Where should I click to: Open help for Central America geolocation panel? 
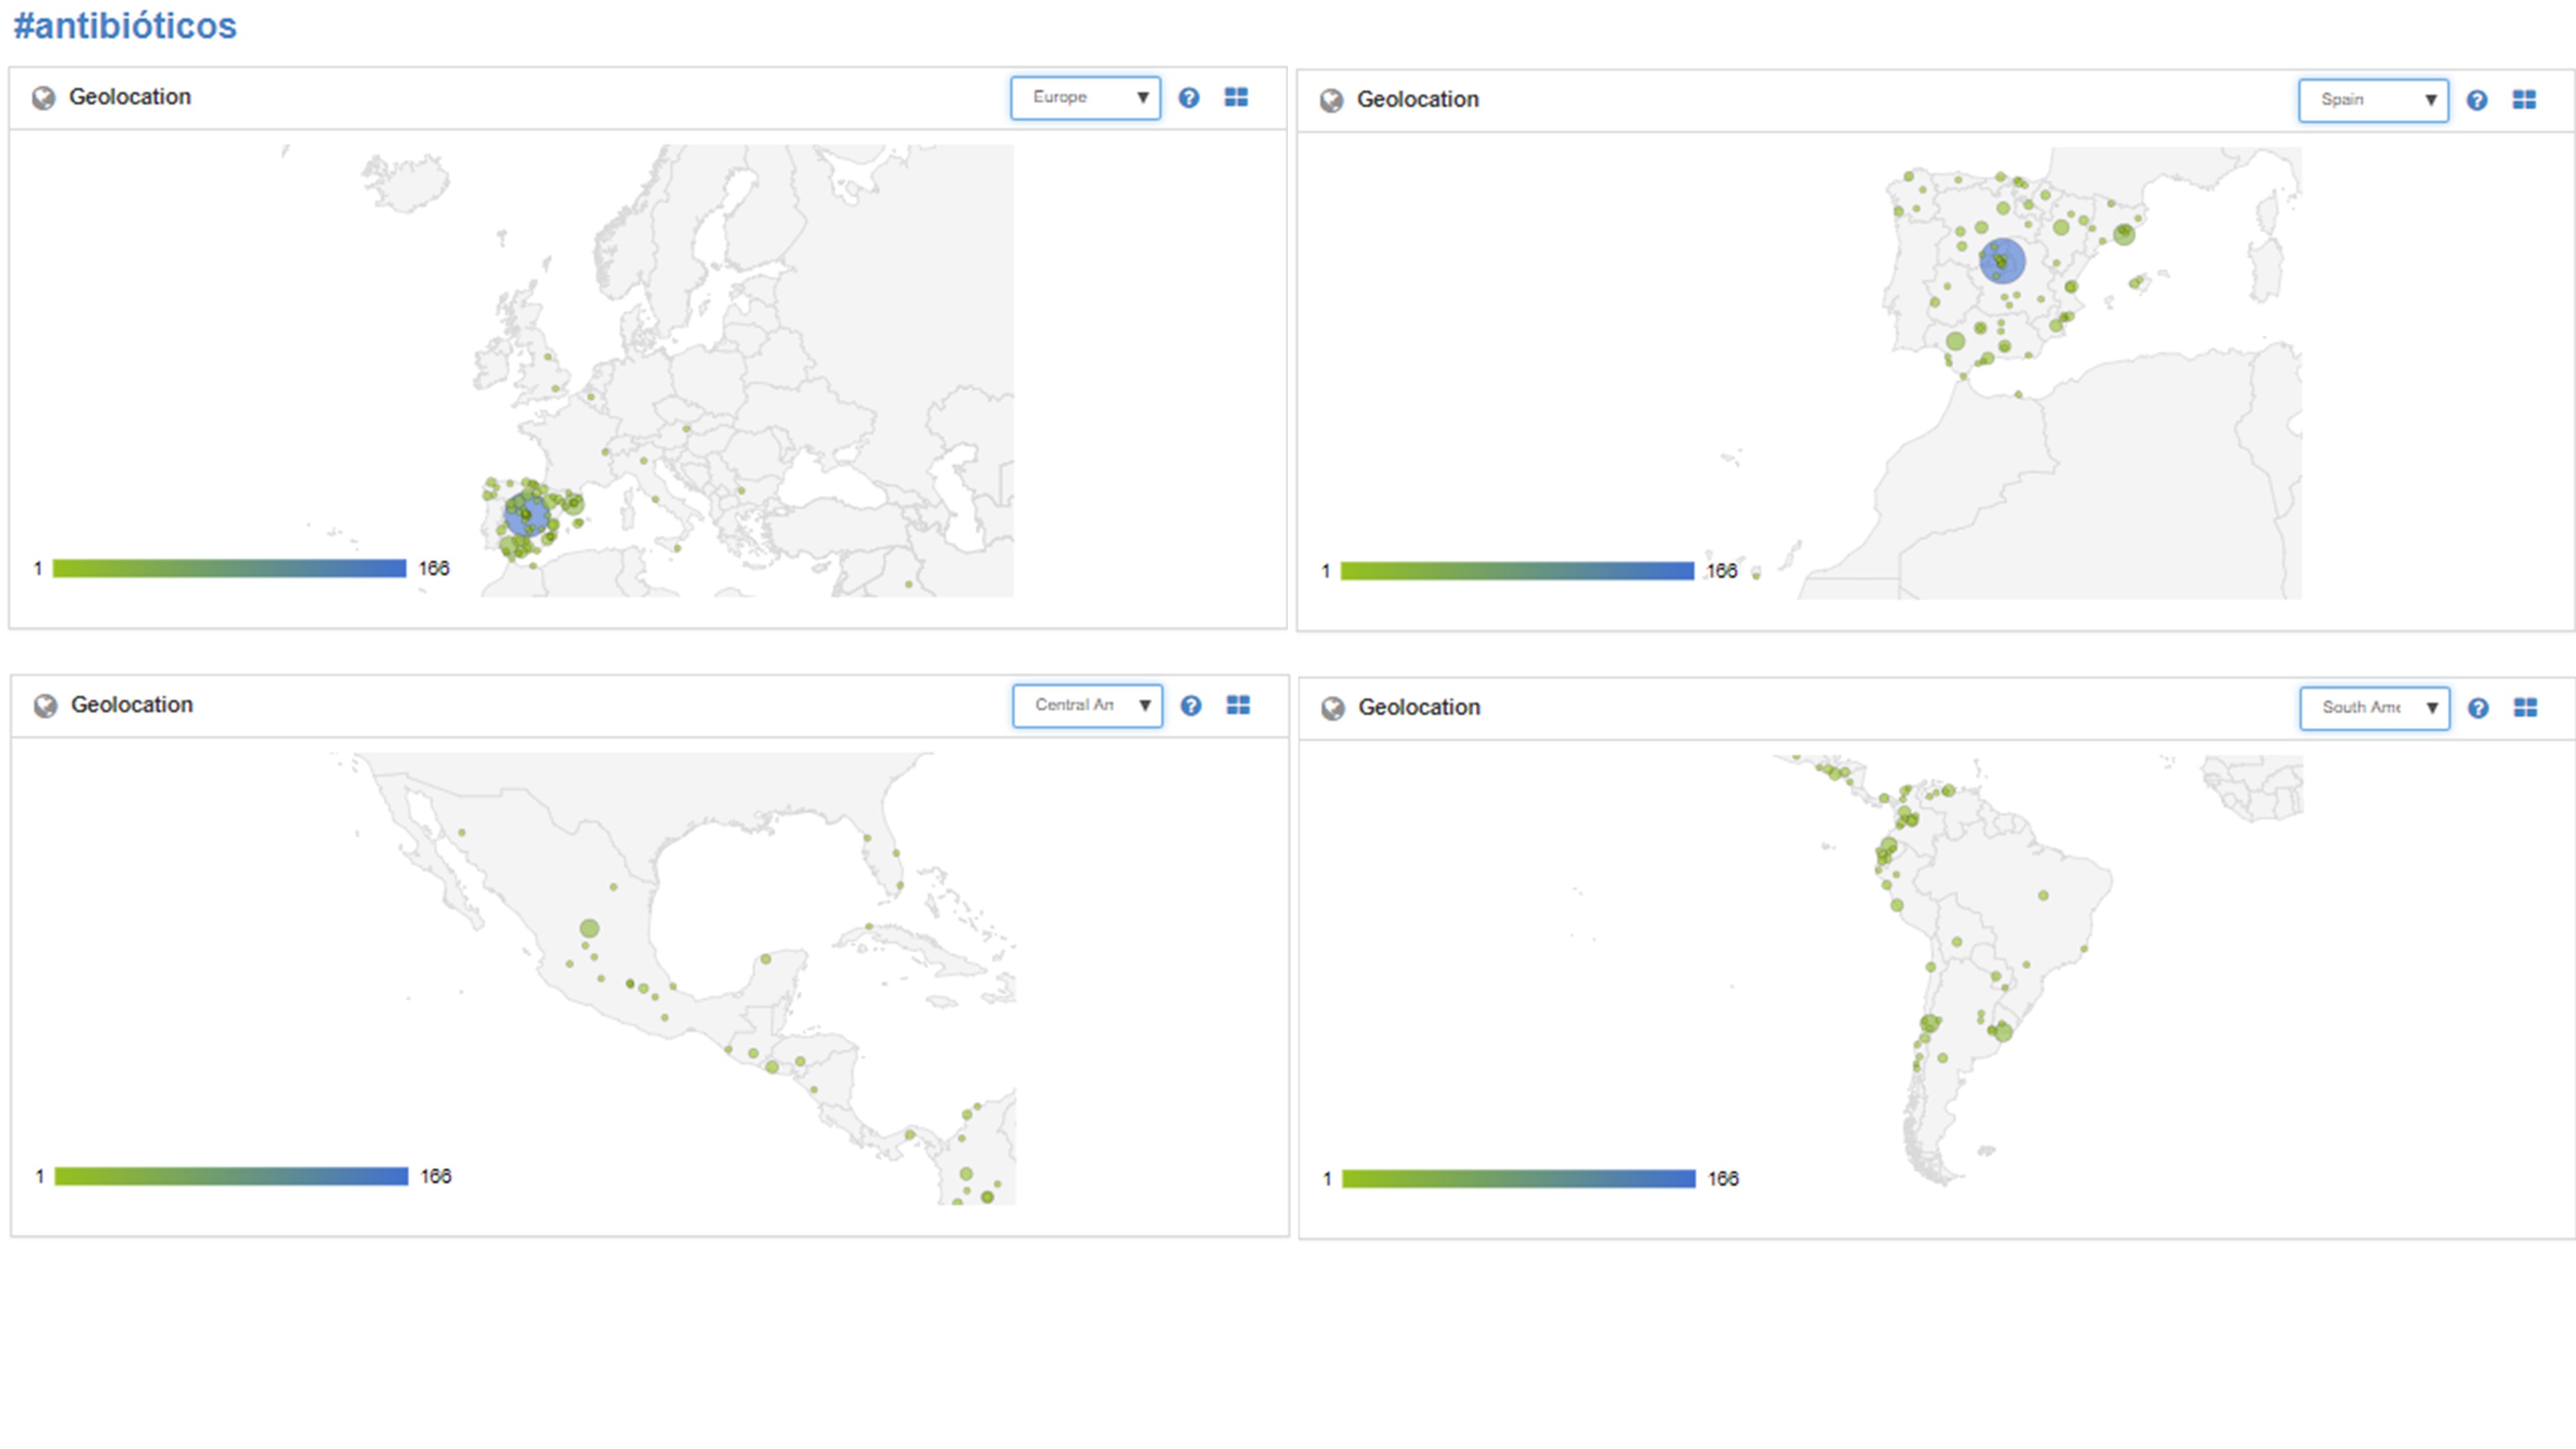[x=1190, y=706]
